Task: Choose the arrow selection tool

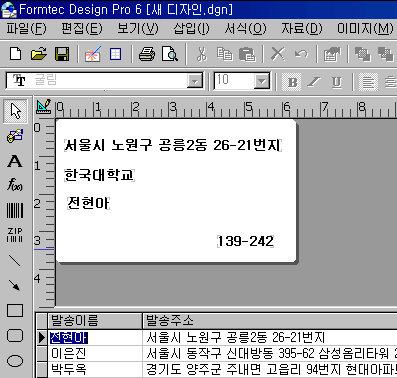Action: (x=15, y=111)
